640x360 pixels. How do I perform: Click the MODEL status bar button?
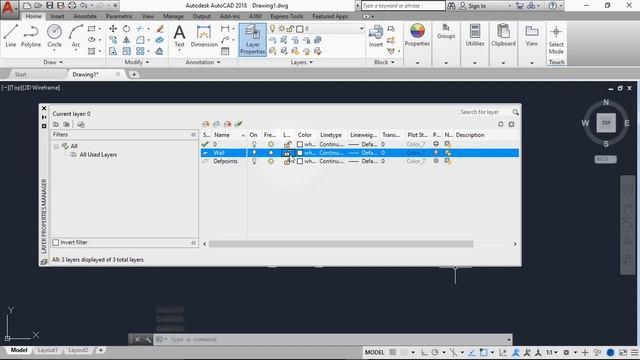click(374, 352)
